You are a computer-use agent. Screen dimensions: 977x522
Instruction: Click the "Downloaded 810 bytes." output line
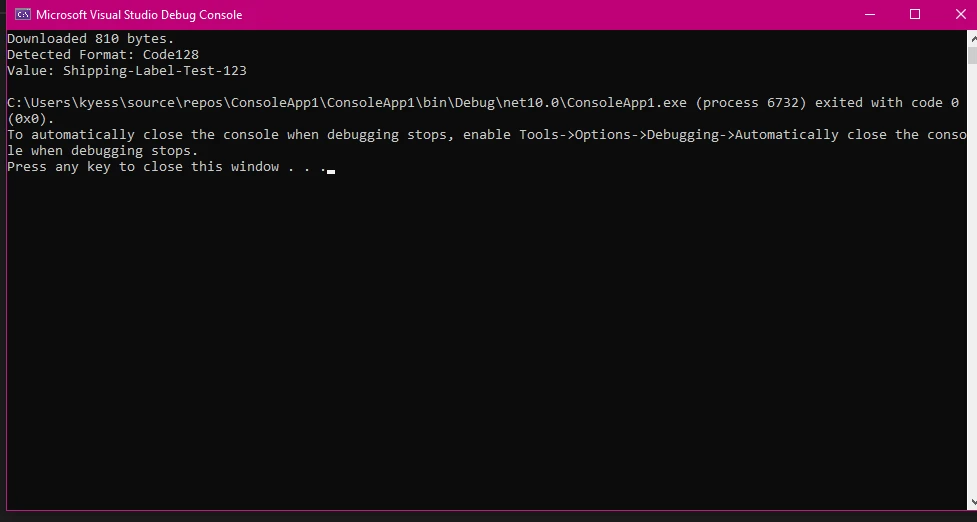tap(91, 39)
